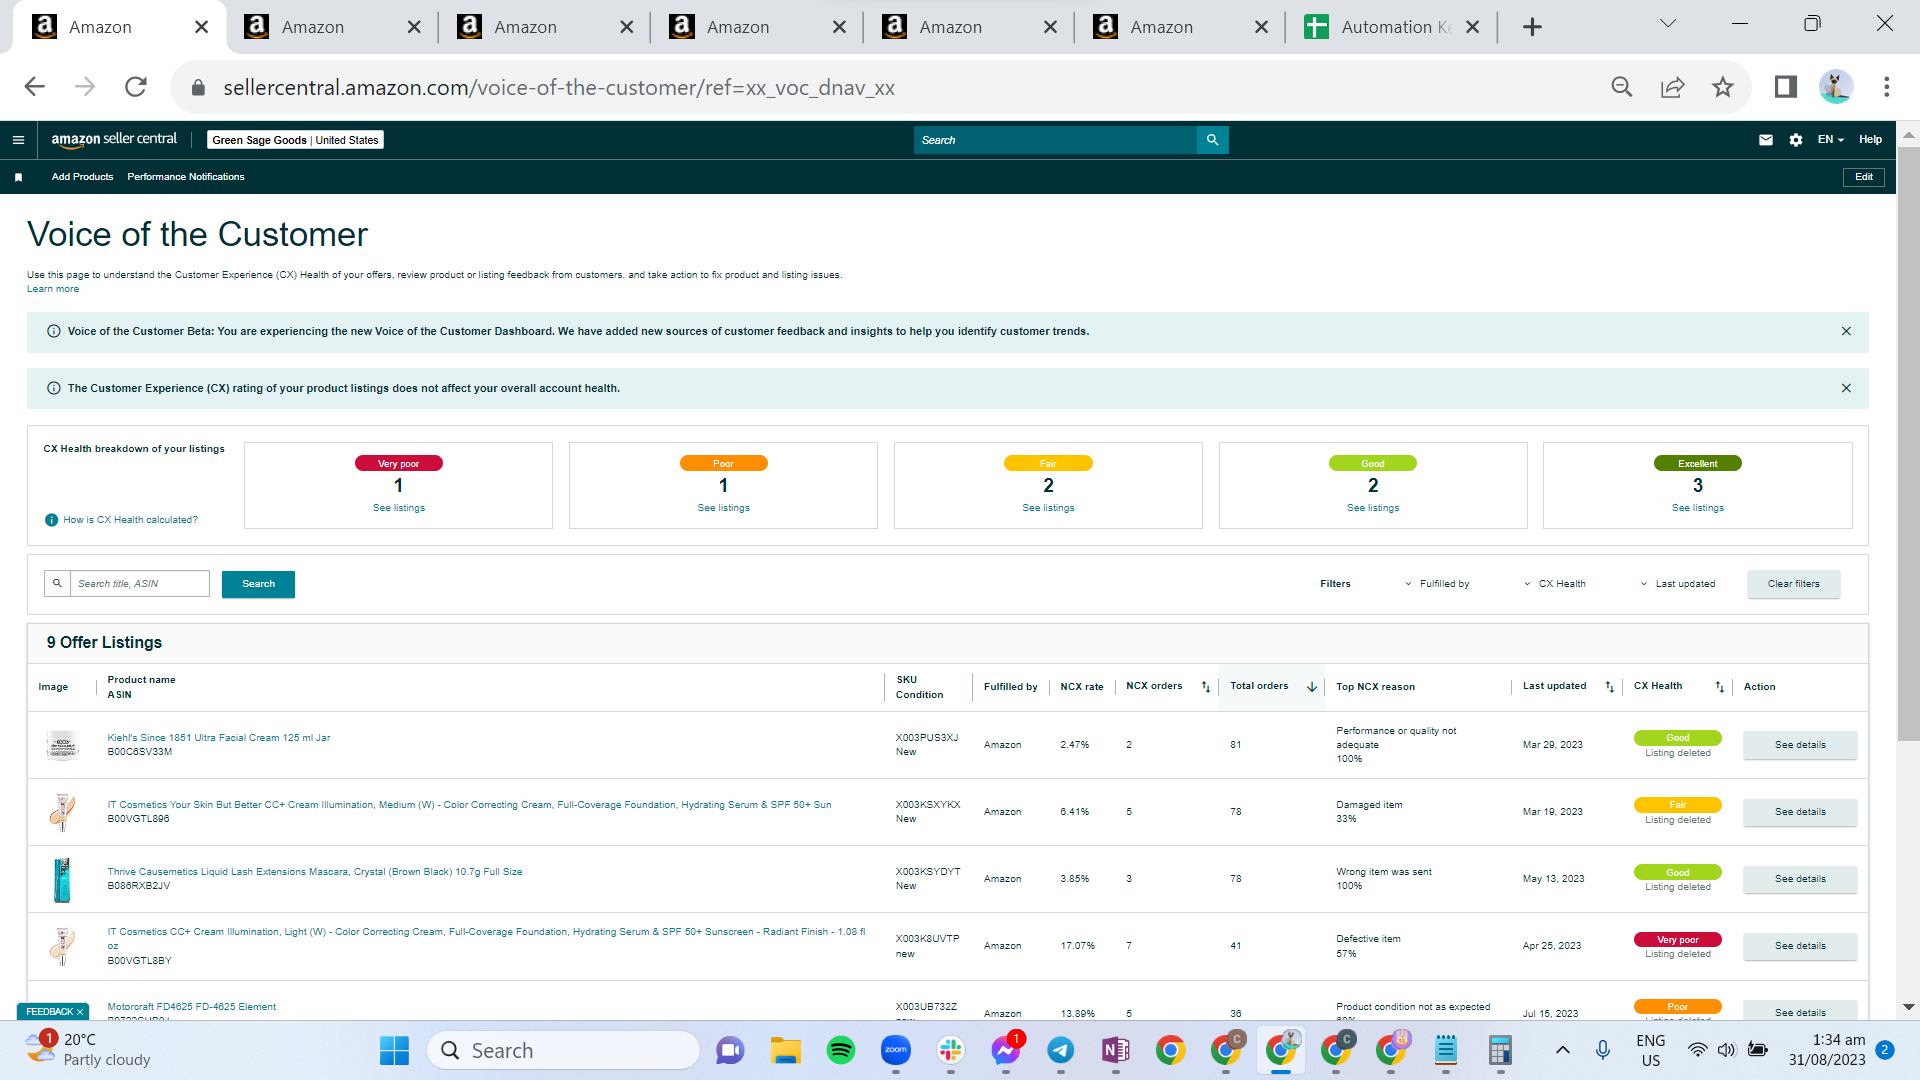The width and height of the screenshot is (1920, 1080).
Task: Open OneNote from the taskbar
Action: (1116, 1050)
